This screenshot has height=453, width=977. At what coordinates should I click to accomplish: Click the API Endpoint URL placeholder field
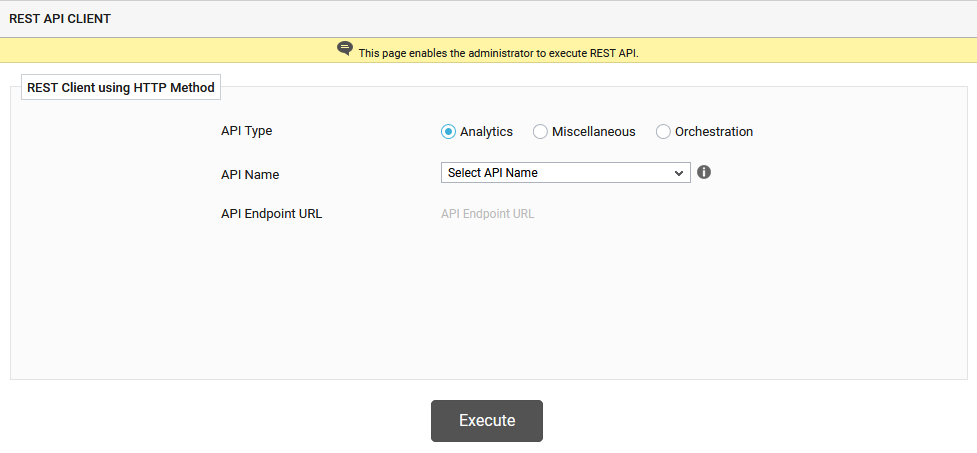coord(488,214)
